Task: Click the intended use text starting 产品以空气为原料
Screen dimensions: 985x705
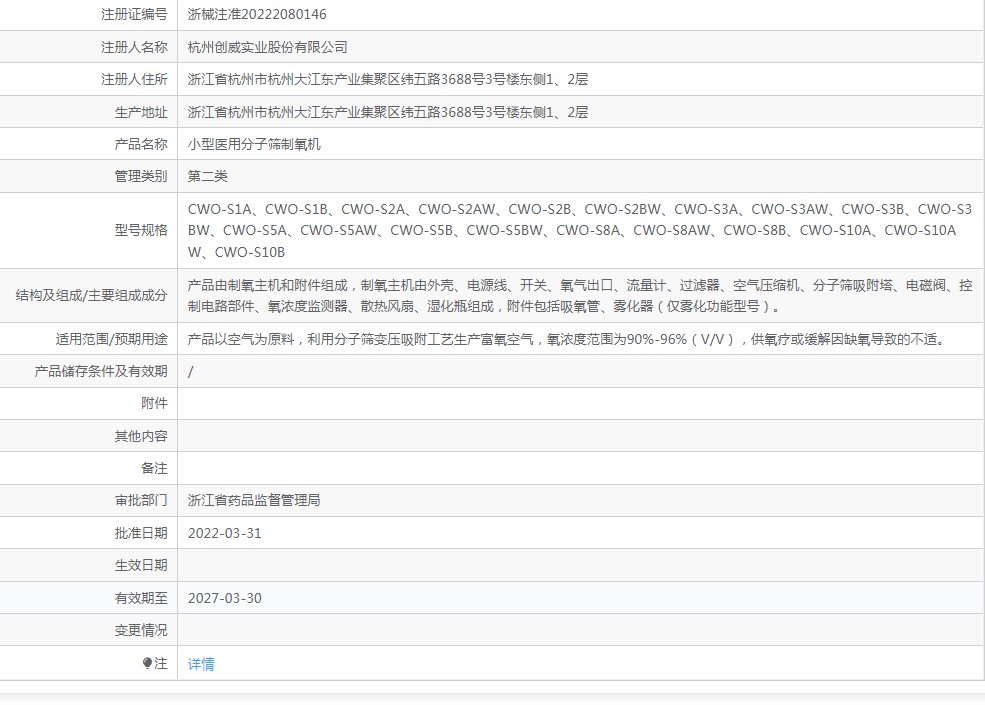Action: click(566, 339)
